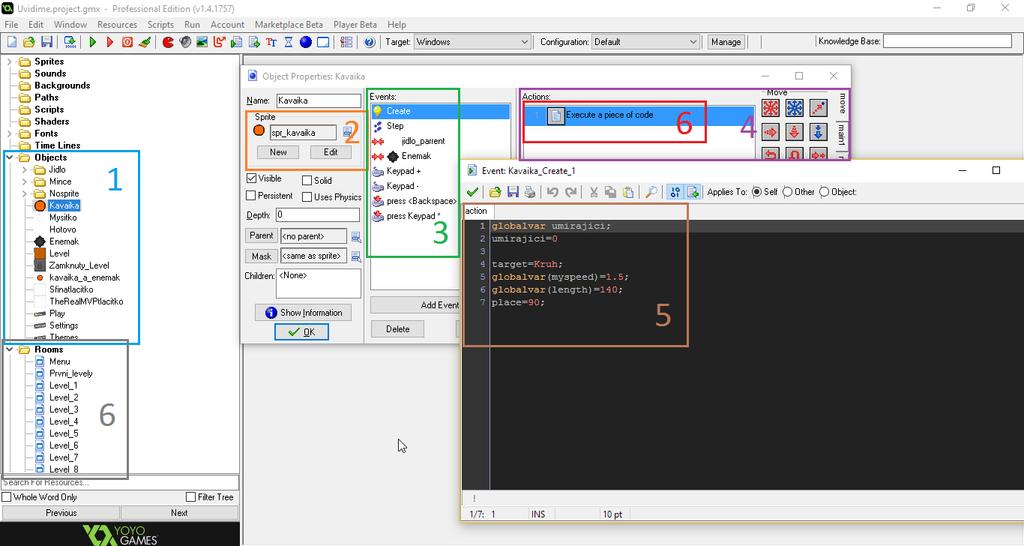Select the Set Gravity action icon
The image size is (1024, 546).
click(818, 132)
